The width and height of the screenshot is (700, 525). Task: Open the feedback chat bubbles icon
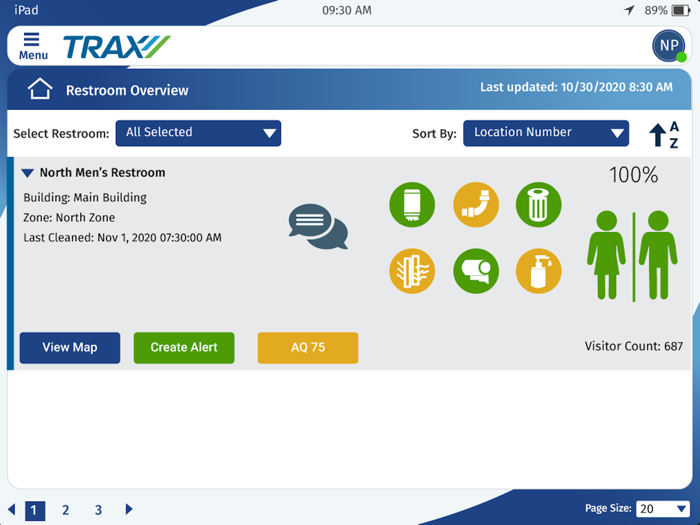[x=318, y=226]
